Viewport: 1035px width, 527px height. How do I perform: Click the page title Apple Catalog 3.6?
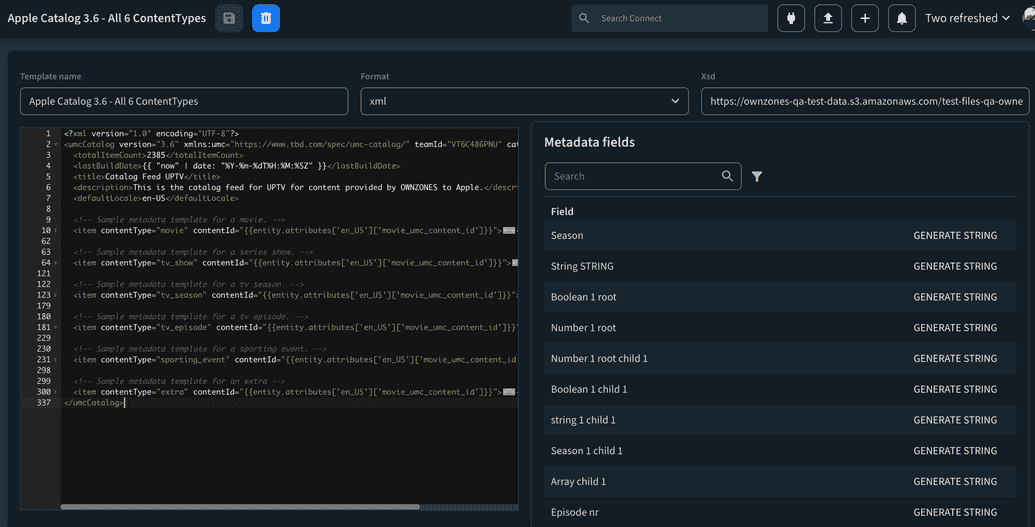(x=107, y=18)
